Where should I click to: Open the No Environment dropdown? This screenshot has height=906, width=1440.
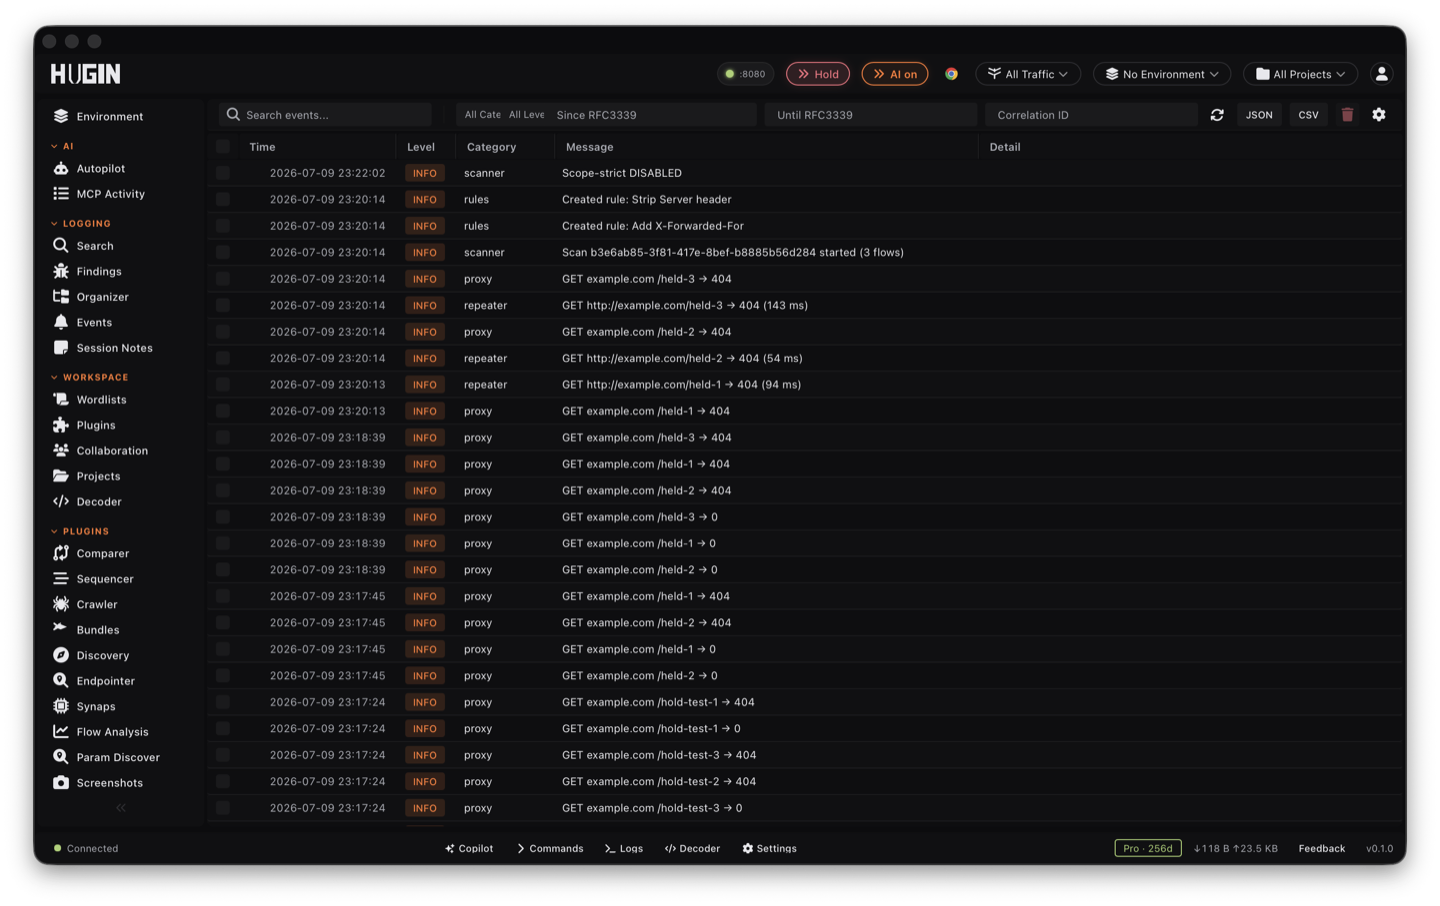click(x=1162, y=74)
